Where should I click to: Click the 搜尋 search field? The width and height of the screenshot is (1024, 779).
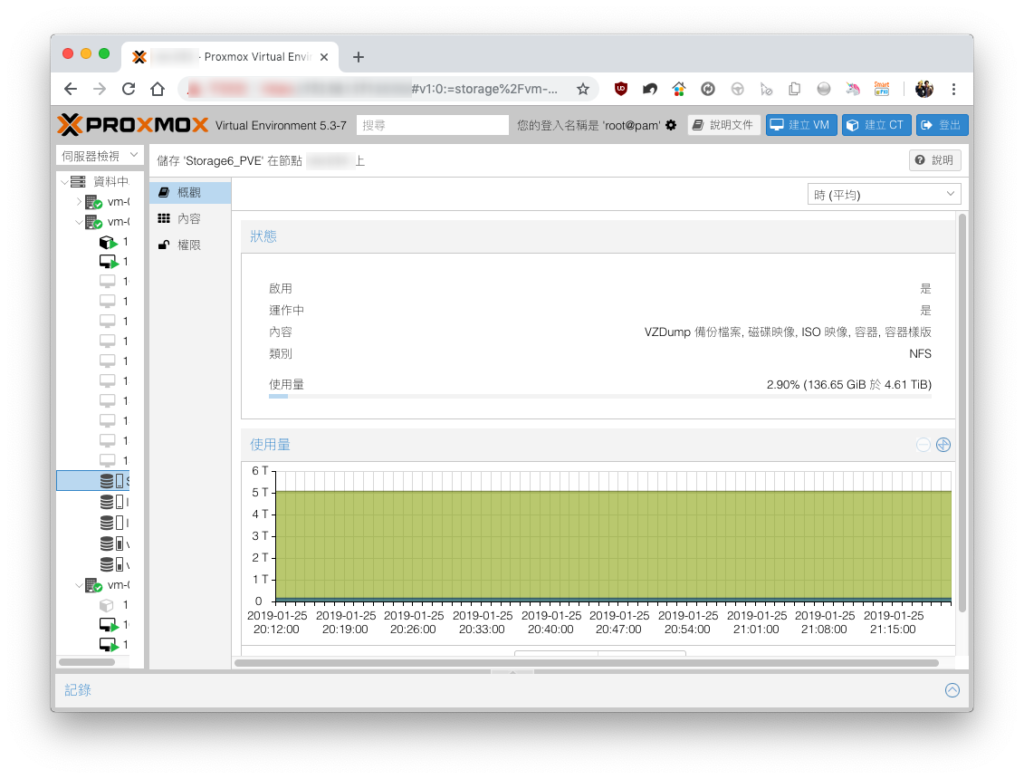(x=432, y=125)
